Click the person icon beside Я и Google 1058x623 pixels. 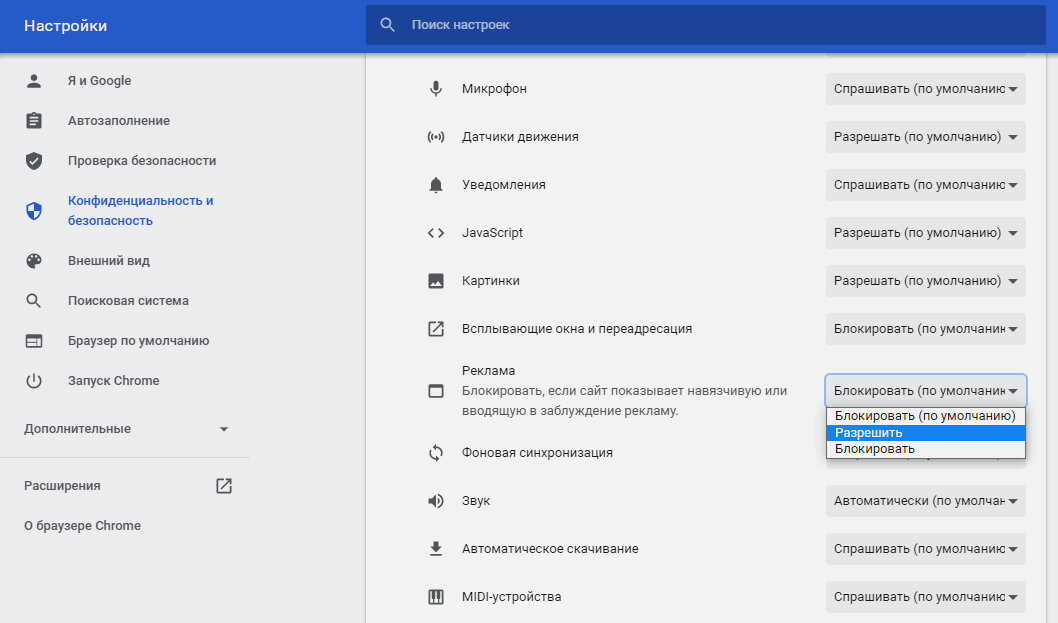34,81
